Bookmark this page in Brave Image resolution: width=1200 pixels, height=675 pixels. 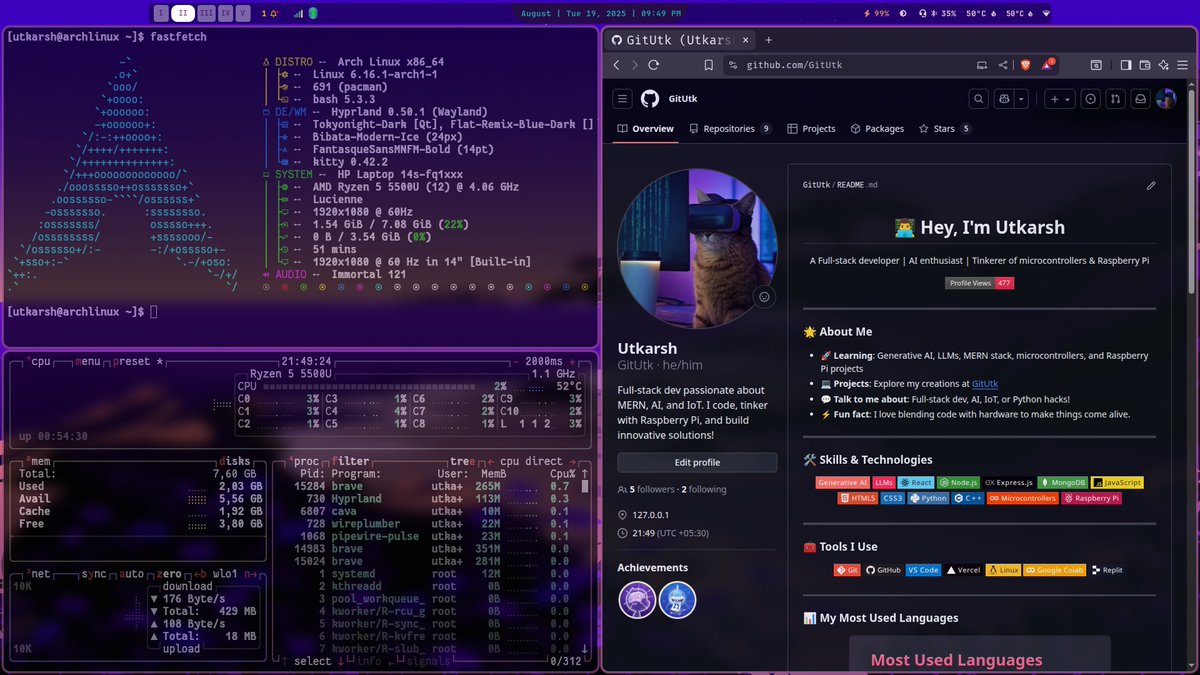click(708, 65)
